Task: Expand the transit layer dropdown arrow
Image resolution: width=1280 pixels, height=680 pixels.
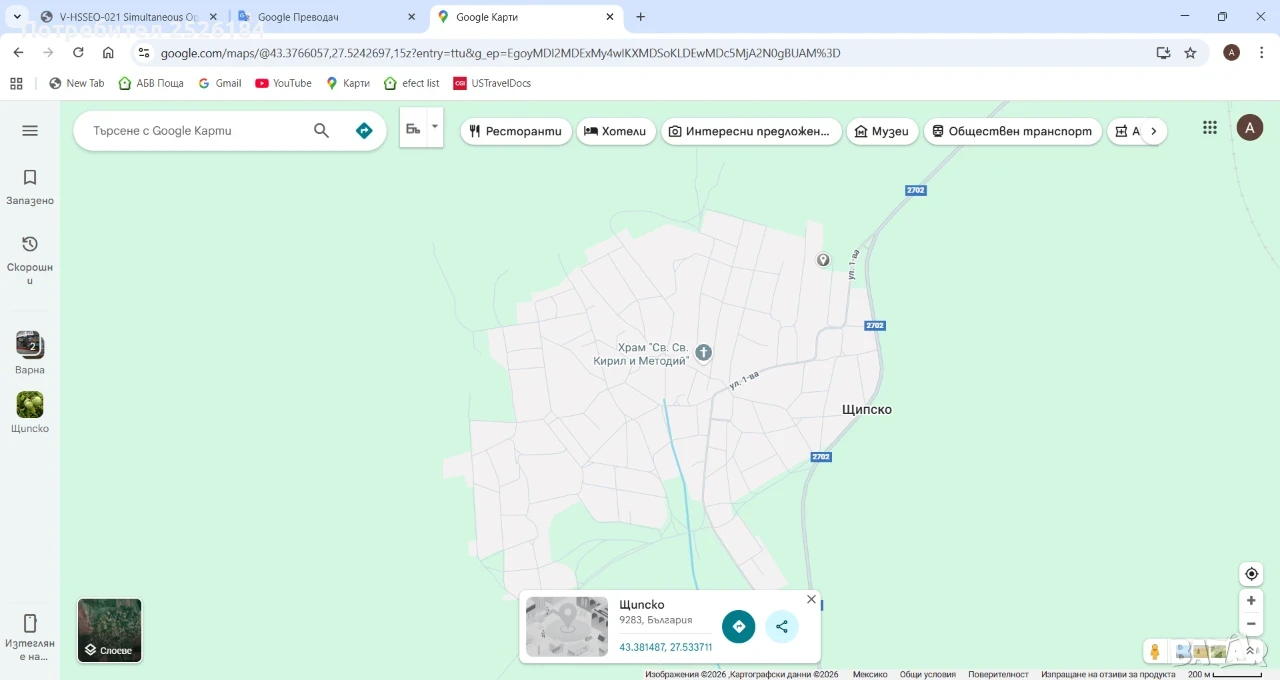Action: pyautogui.click(x=435, y=127)
